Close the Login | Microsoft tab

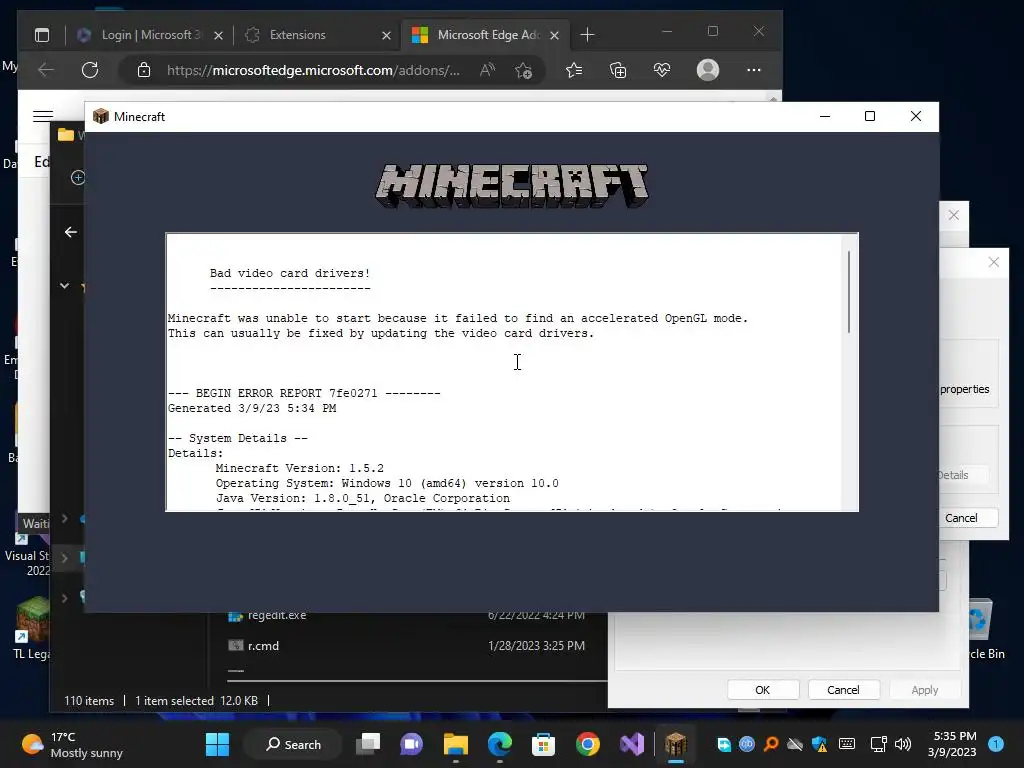219,35
